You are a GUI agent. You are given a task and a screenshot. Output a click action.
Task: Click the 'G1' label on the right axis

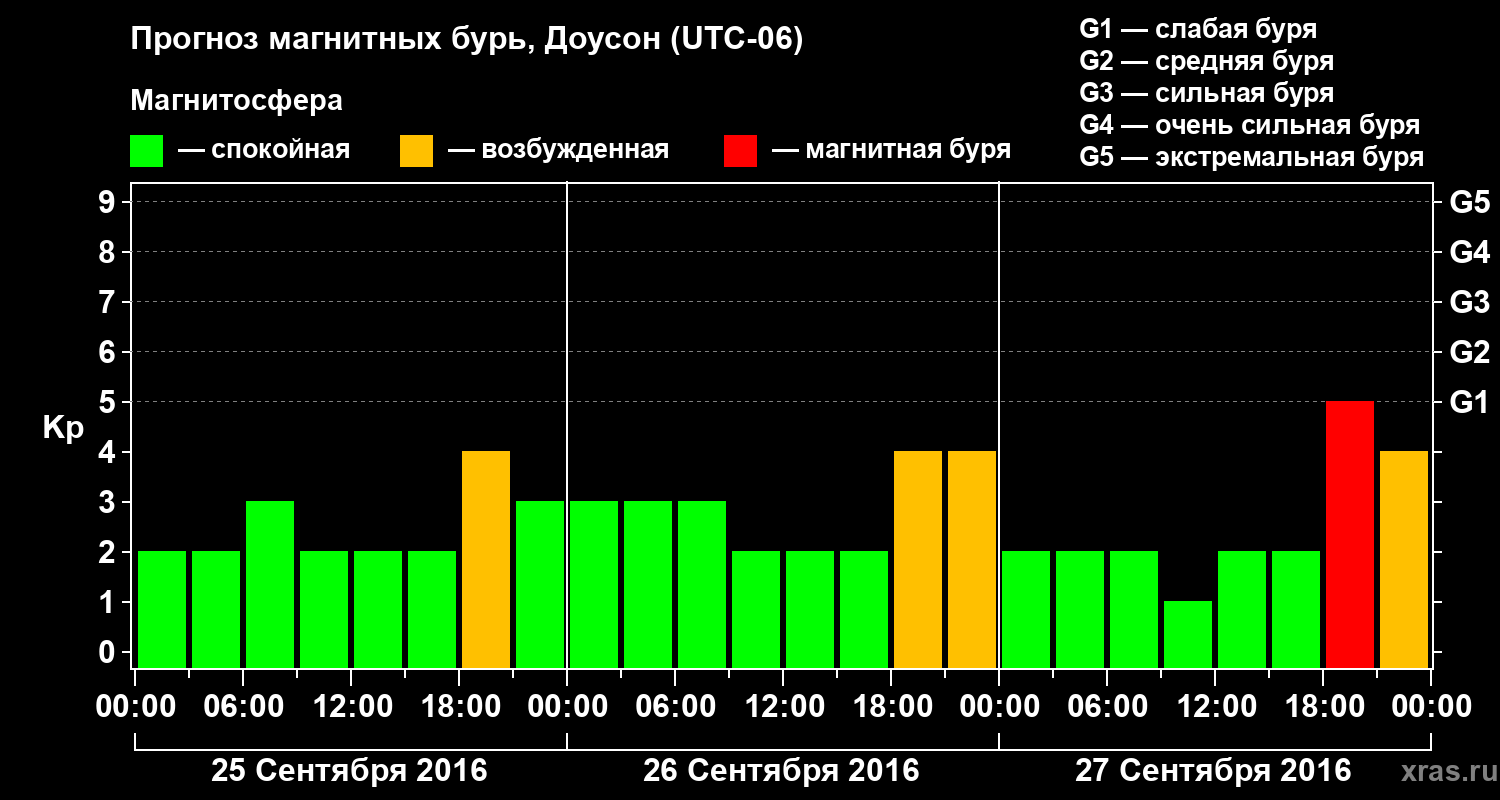(x=1470, y=402)
